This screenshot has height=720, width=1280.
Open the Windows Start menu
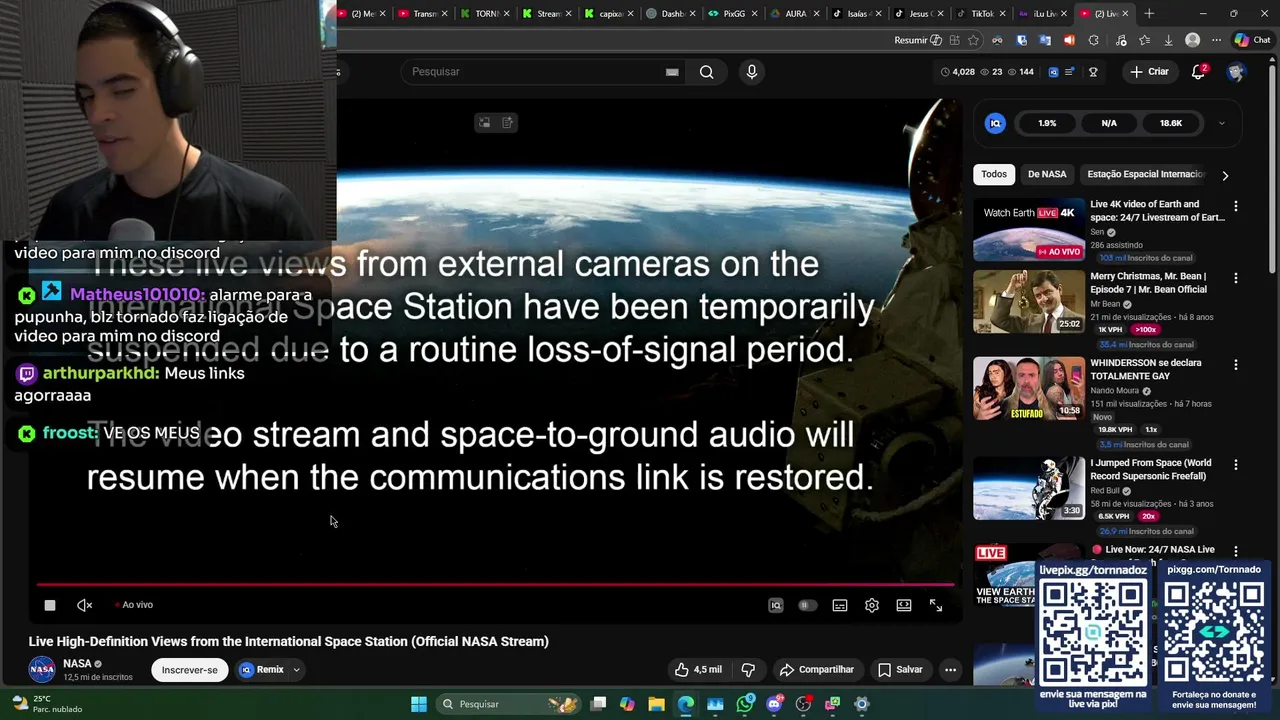coord(419,704)
